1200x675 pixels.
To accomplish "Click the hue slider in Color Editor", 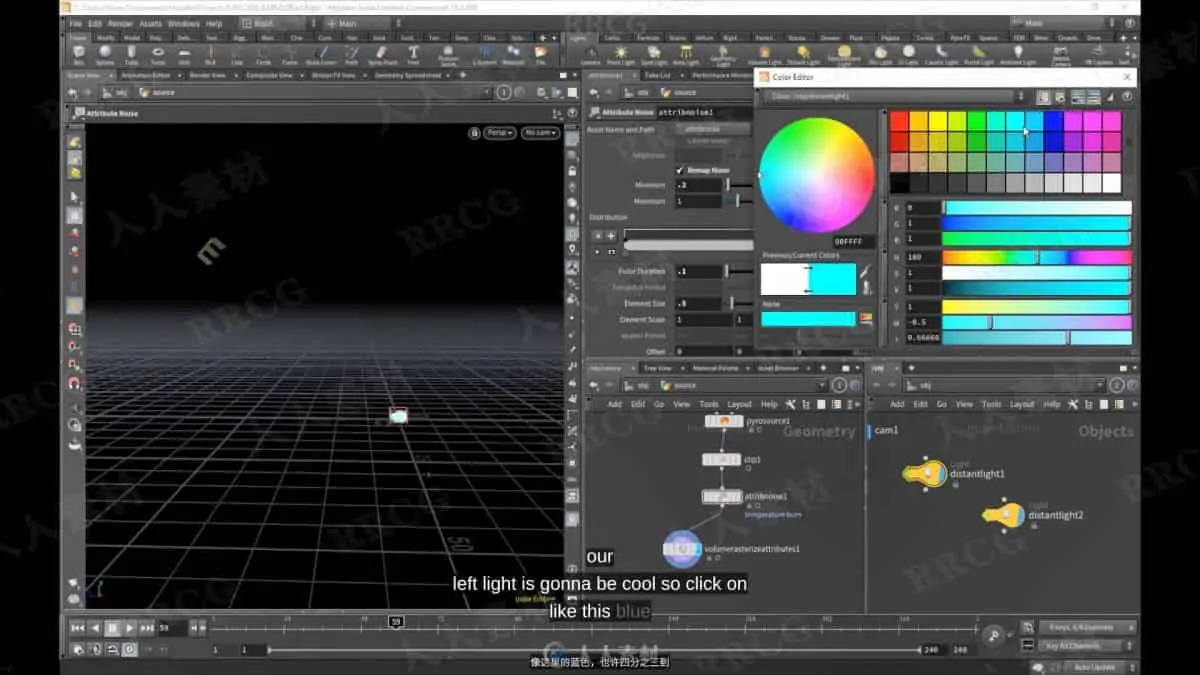I will pos(1037,257).
